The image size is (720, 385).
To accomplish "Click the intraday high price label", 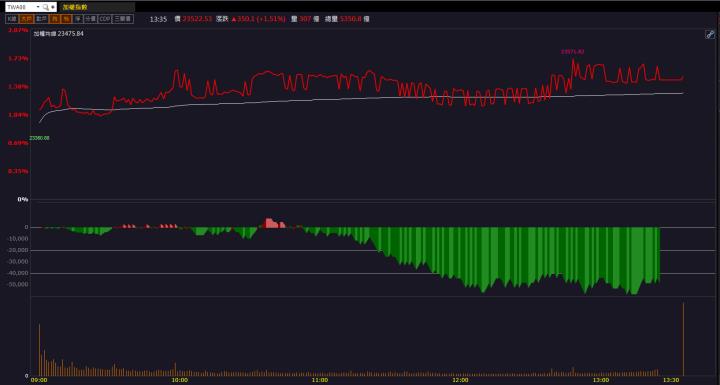I will tap(573, 51).
